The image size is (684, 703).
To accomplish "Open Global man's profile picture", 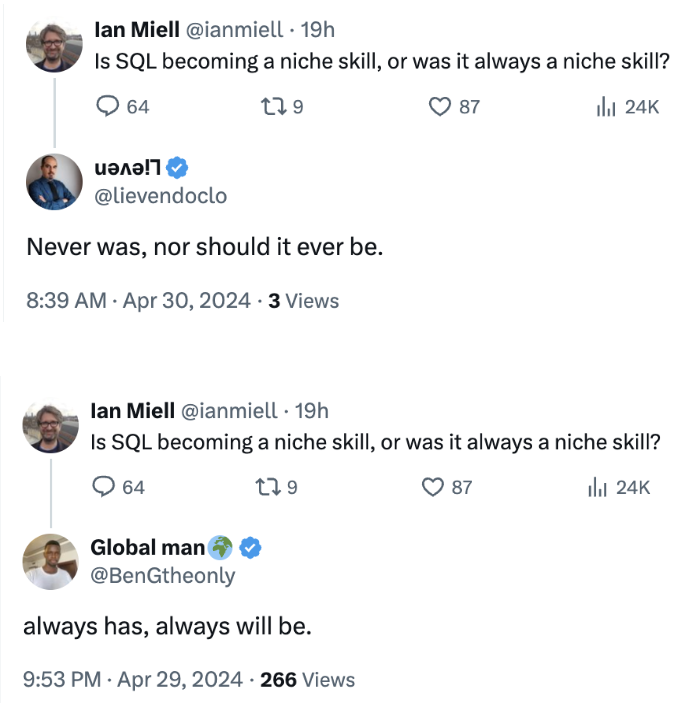I will coord(49,561).
